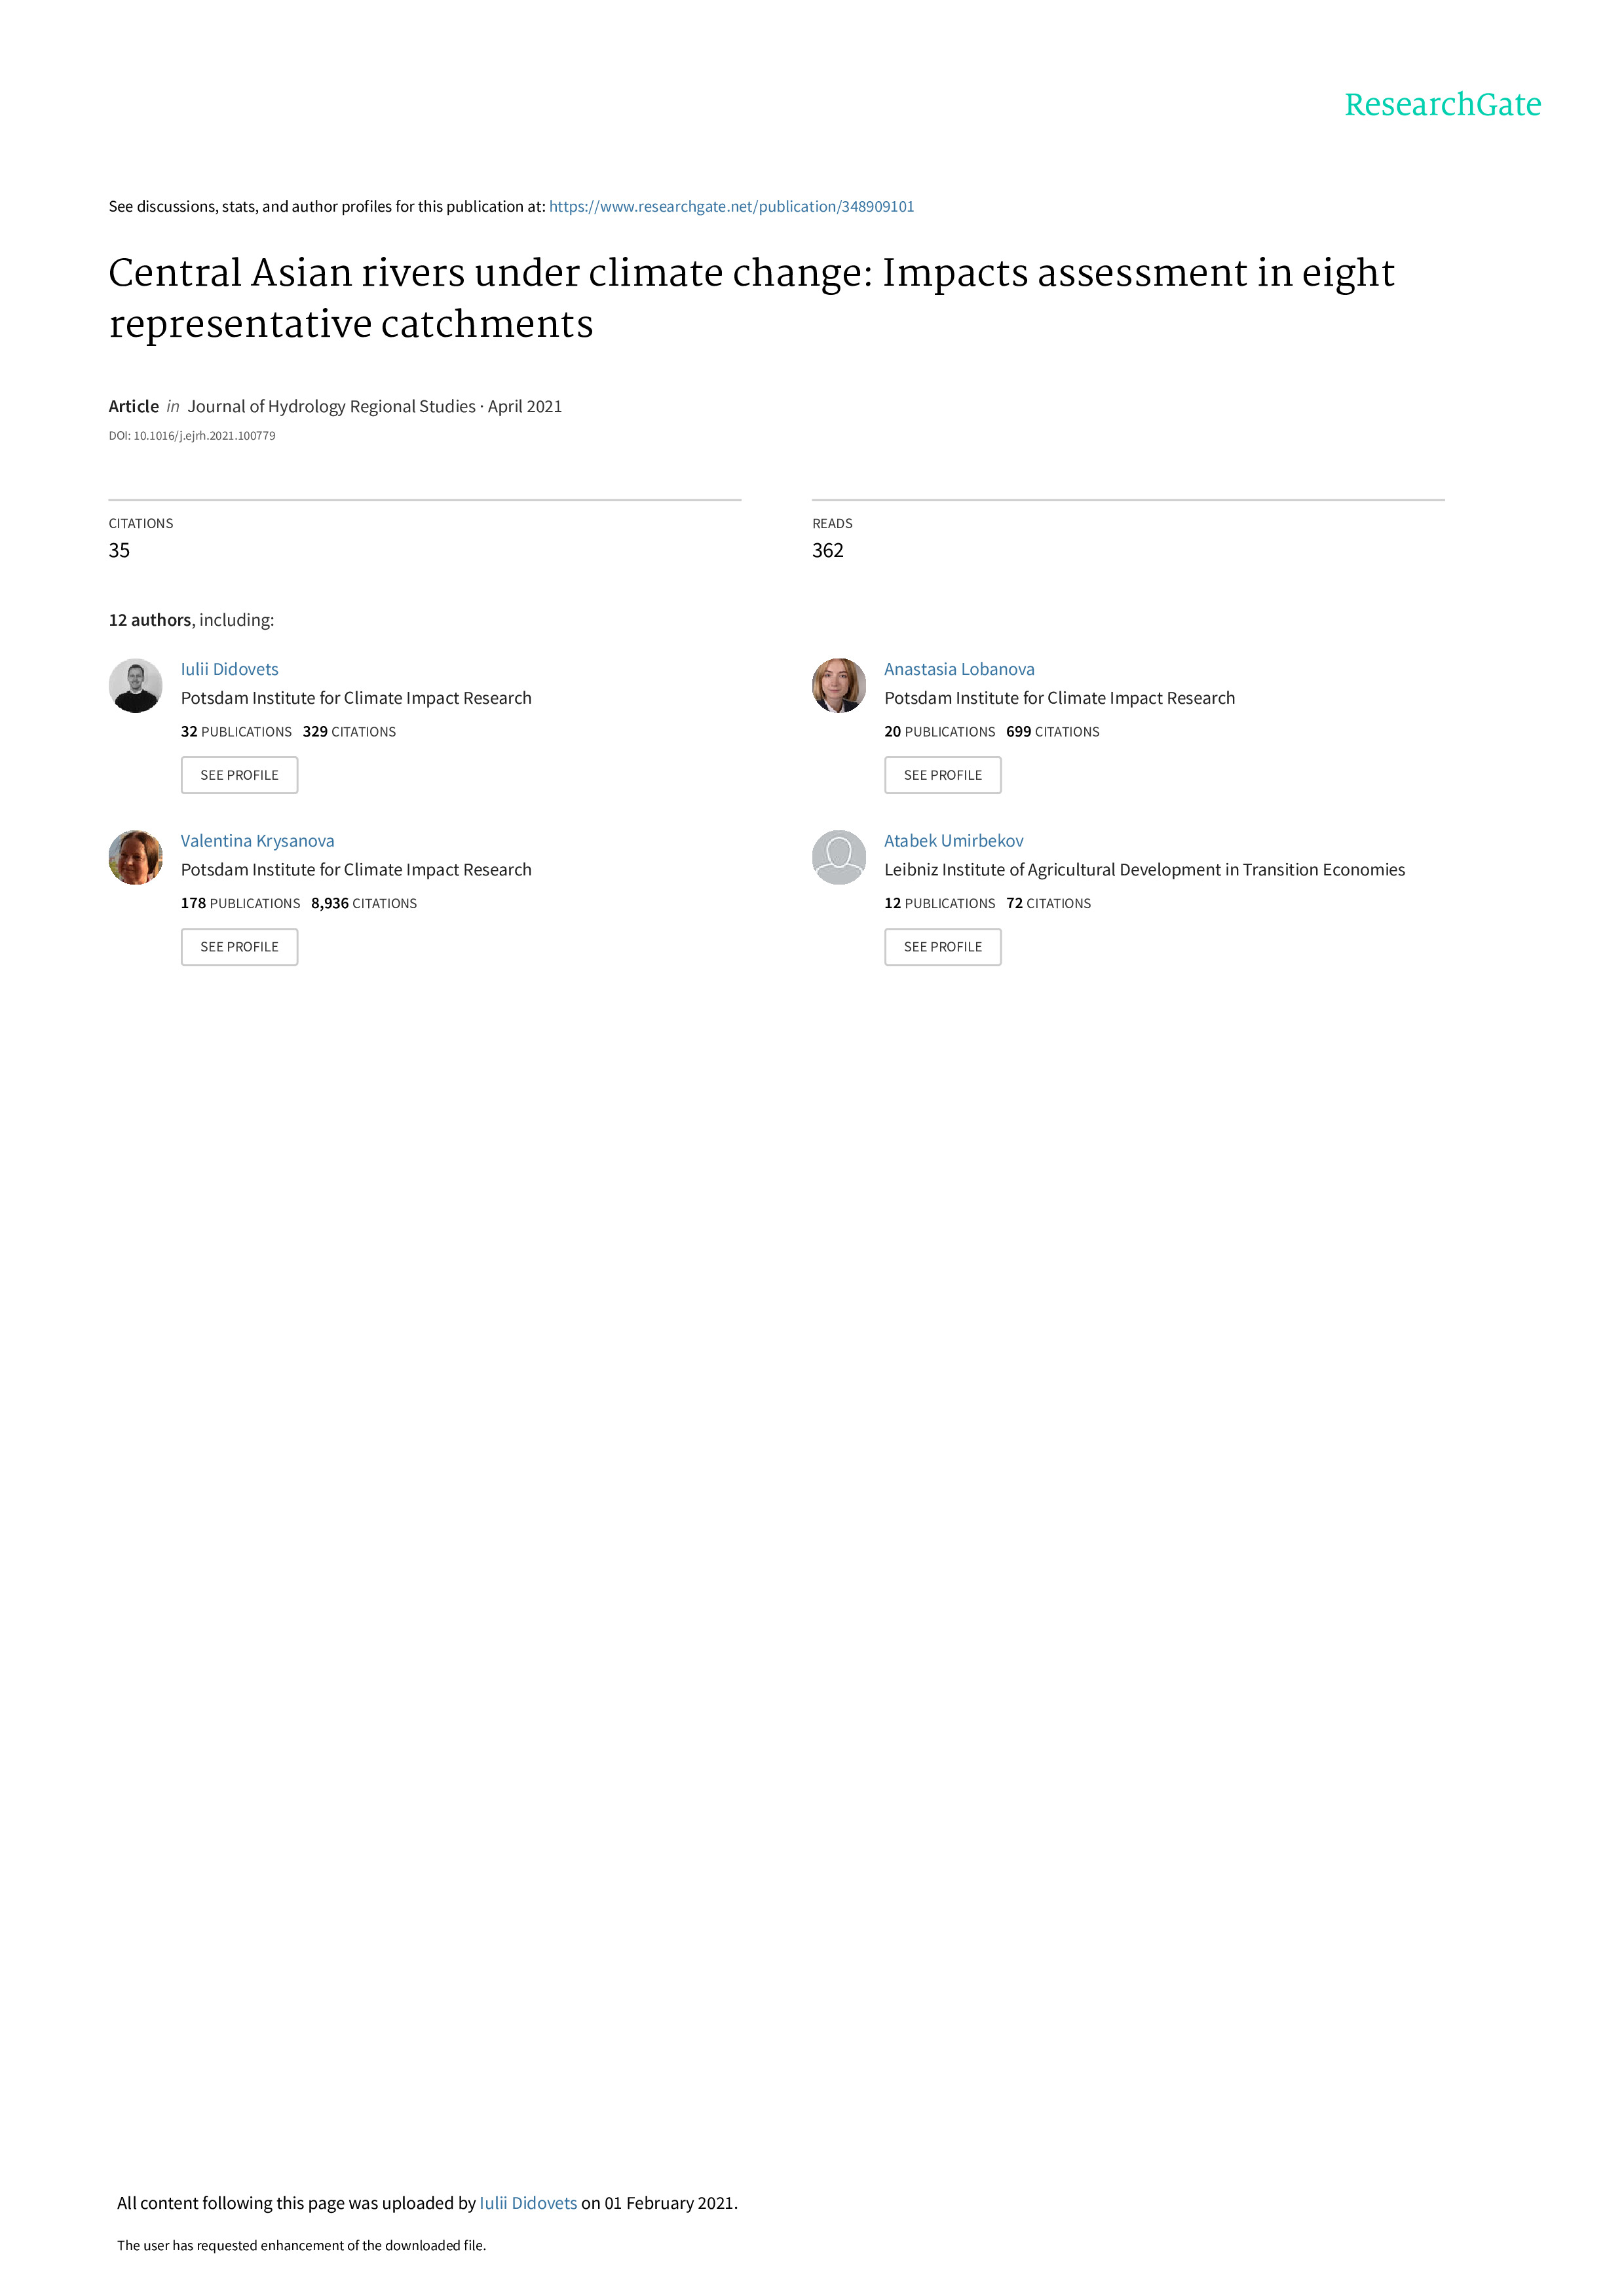Click See Profile under Anastasia Lobanova
1624x2296 pixels.
943,775
